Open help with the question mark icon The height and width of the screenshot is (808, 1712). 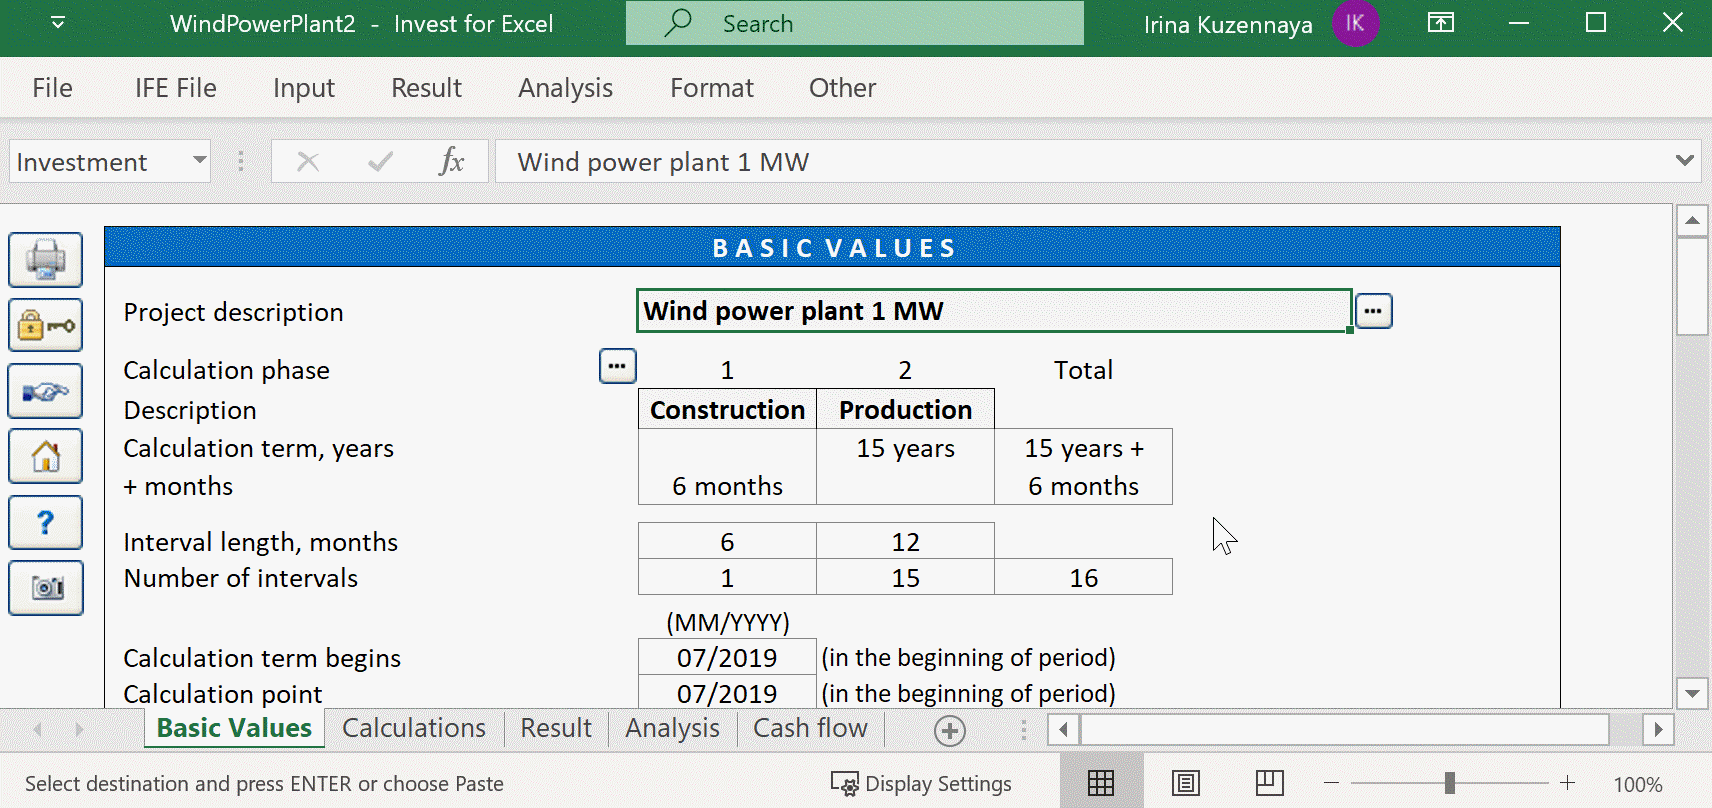click(x=45, y=522)
